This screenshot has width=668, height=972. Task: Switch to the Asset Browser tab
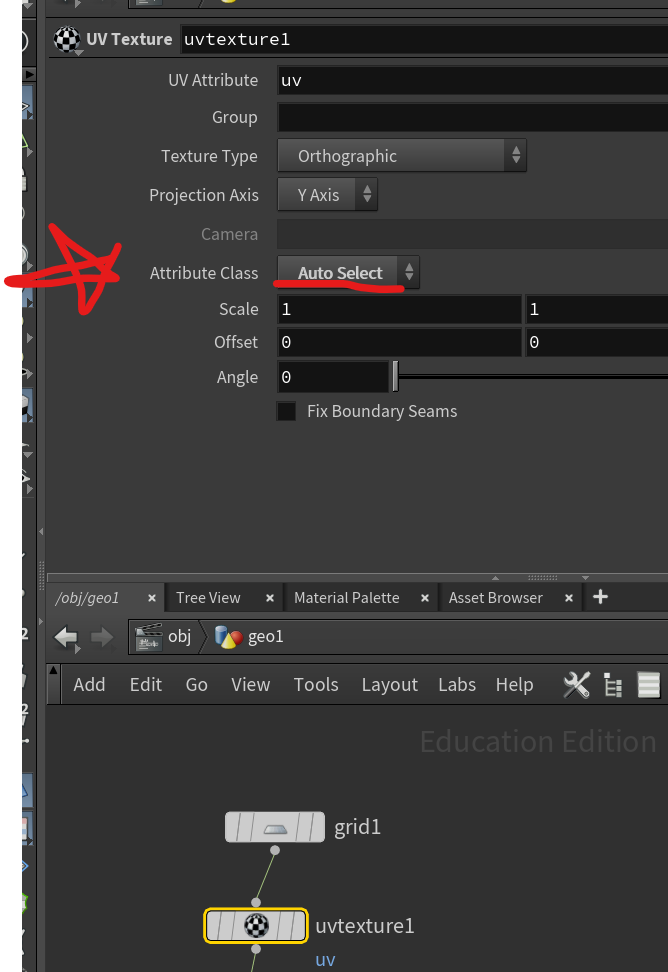coord(496,598)
